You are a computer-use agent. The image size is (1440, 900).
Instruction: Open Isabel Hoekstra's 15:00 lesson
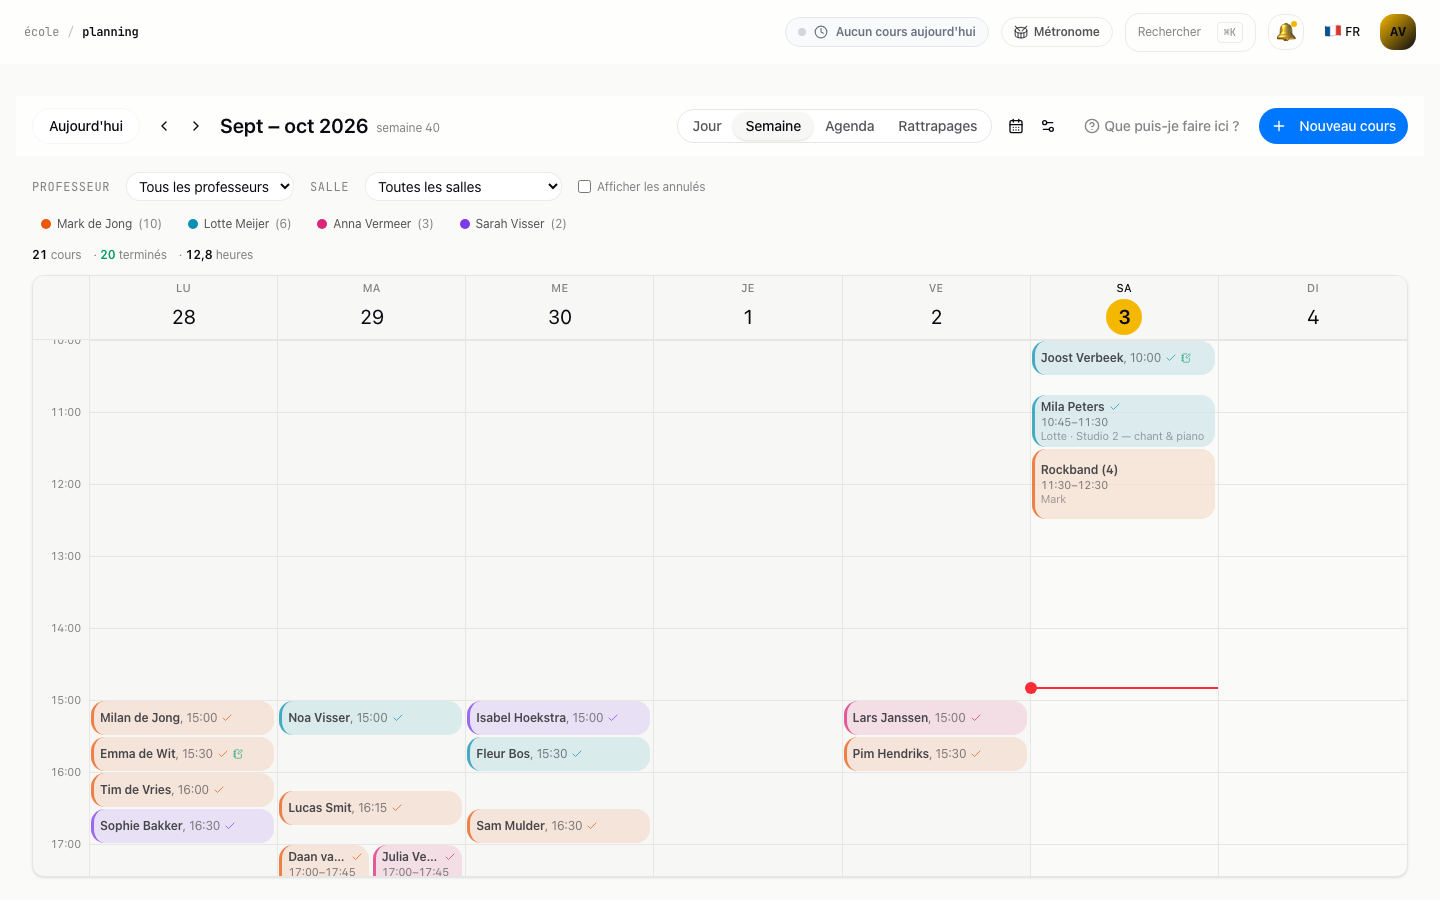[x=558, y=718]
